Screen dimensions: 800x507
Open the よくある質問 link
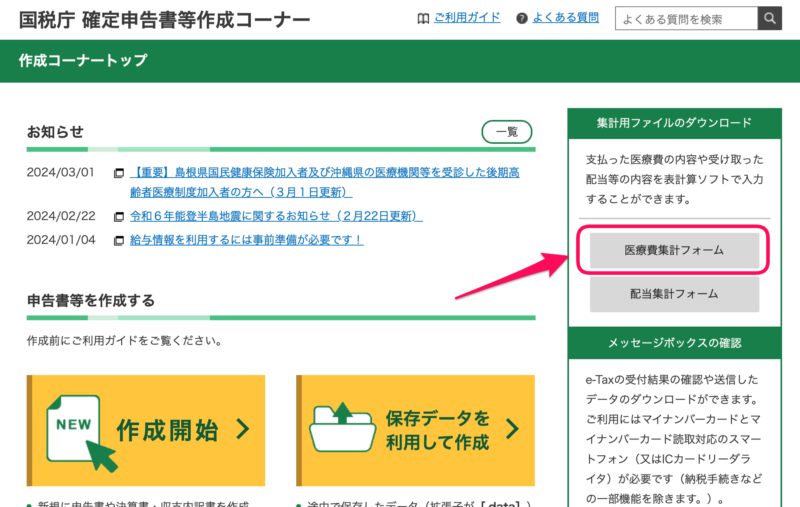(x=565, y=18)
